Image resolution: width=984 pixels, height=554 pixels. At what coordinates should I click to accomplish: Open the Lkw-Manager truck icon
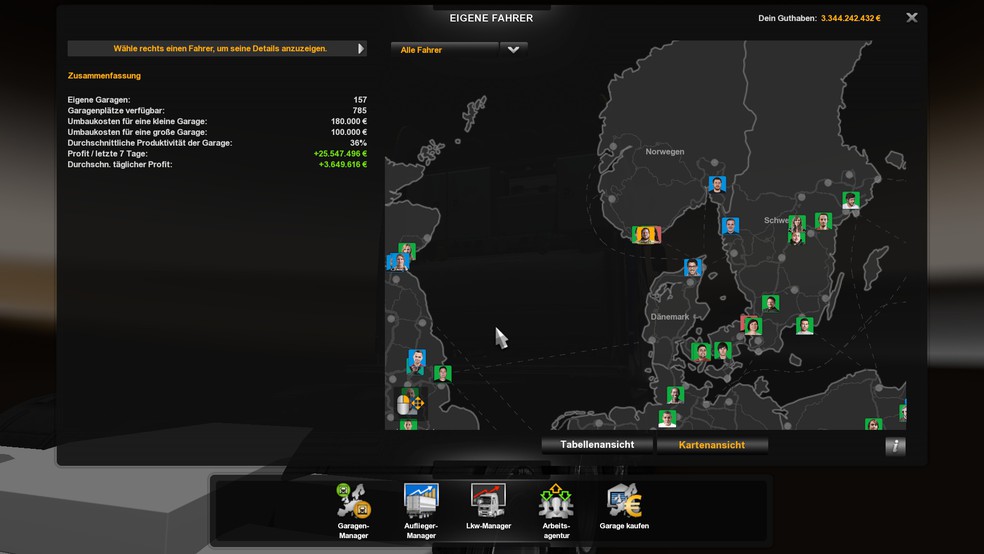point(488,500)
